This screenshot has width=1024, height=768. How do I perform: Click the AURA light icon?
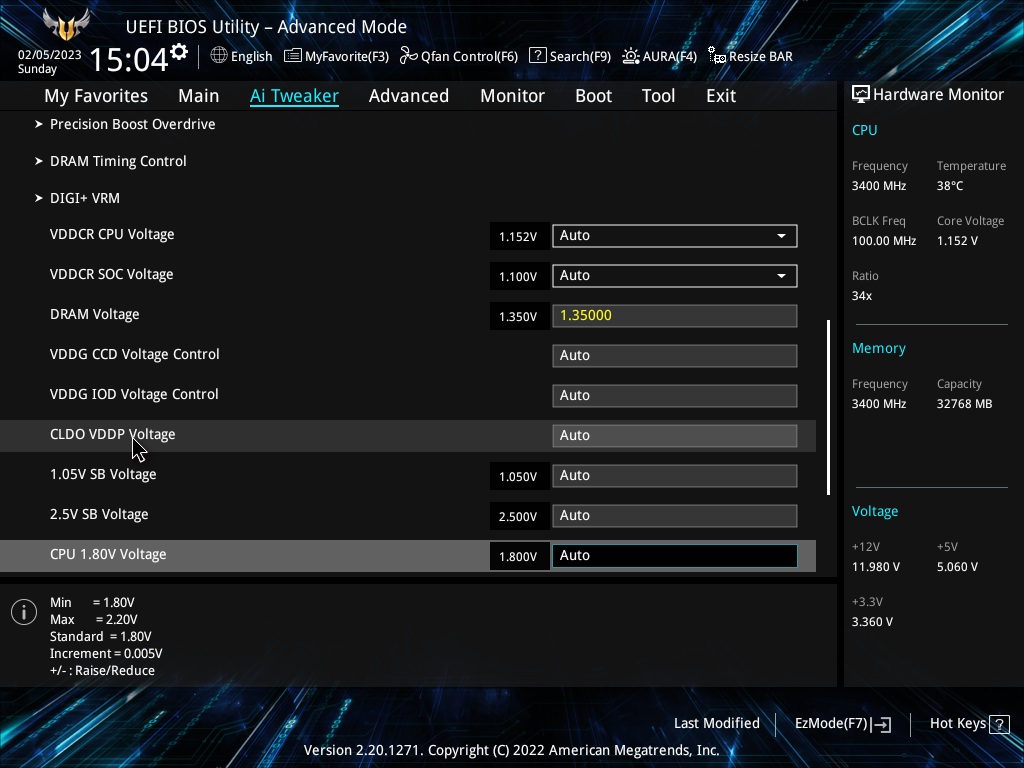click(630, 56)
